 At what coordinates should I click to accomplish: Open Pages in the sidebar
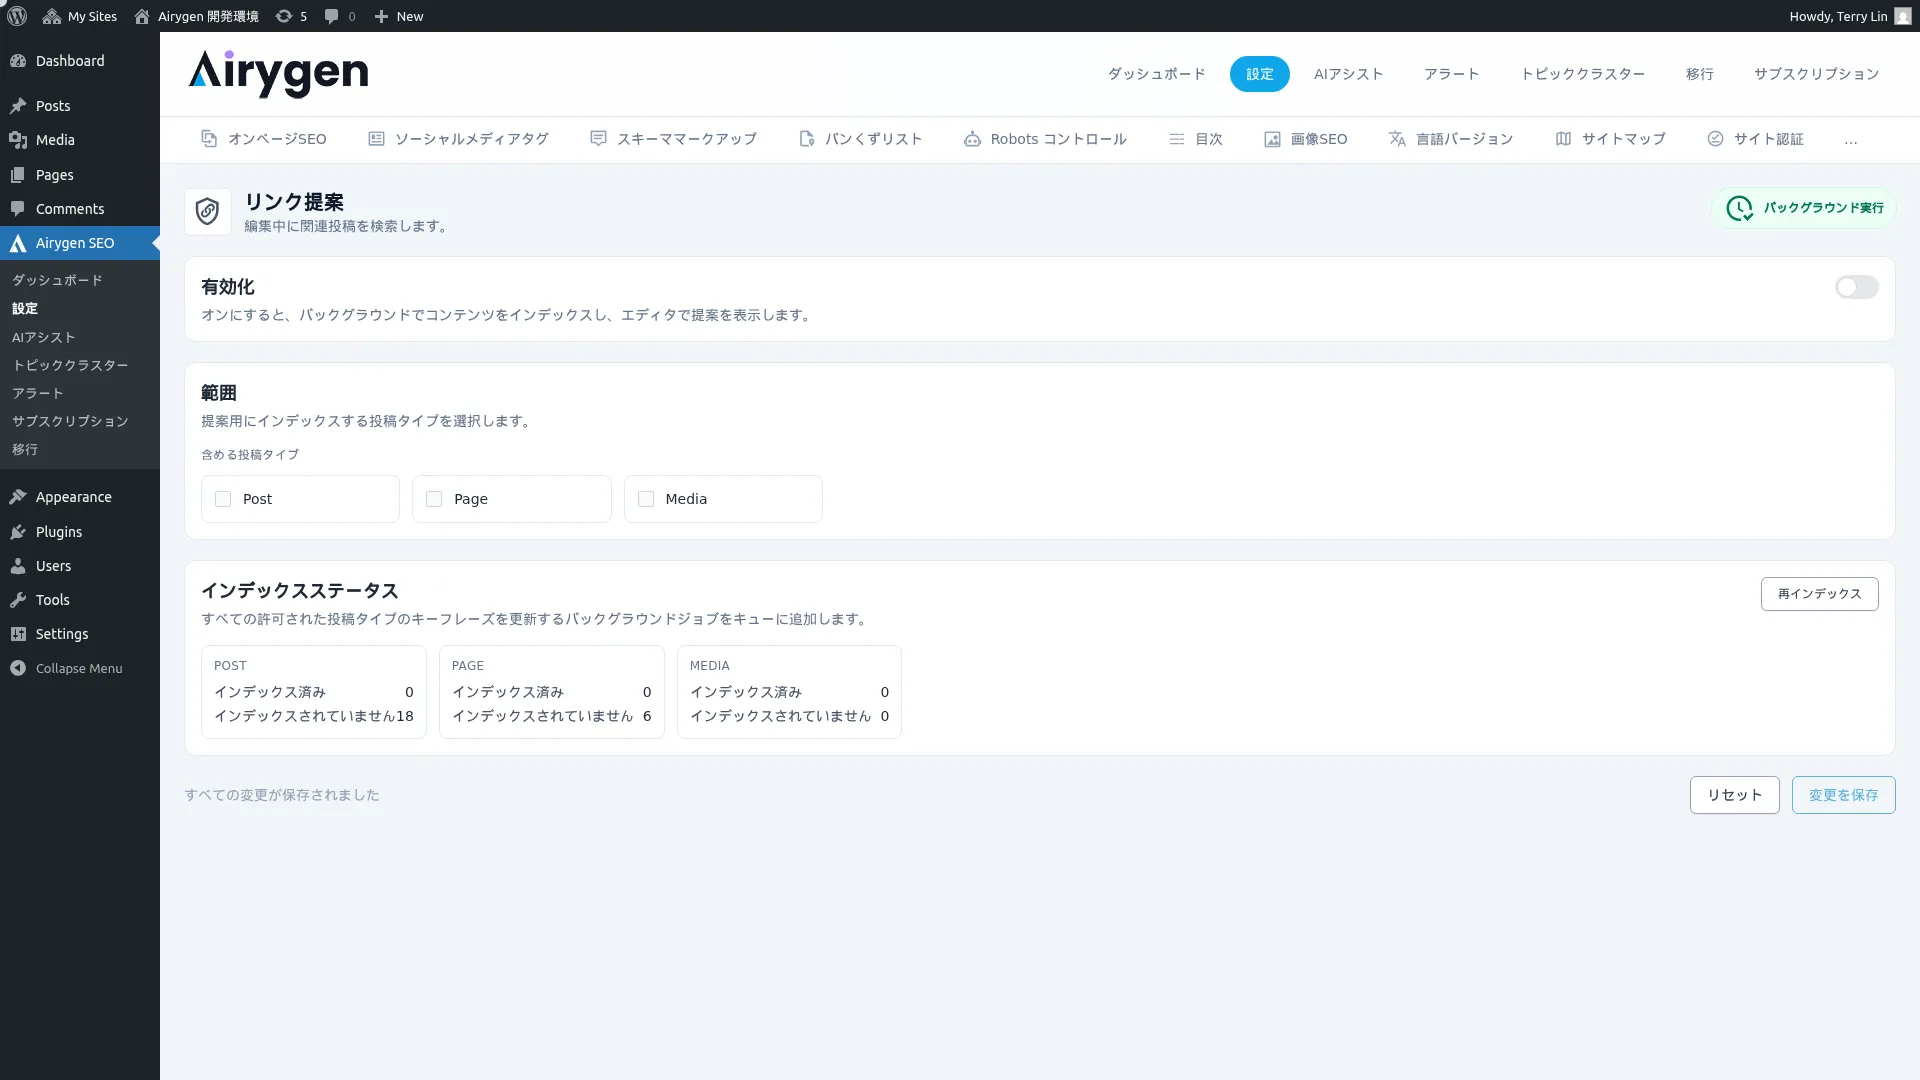pos(80,175)
